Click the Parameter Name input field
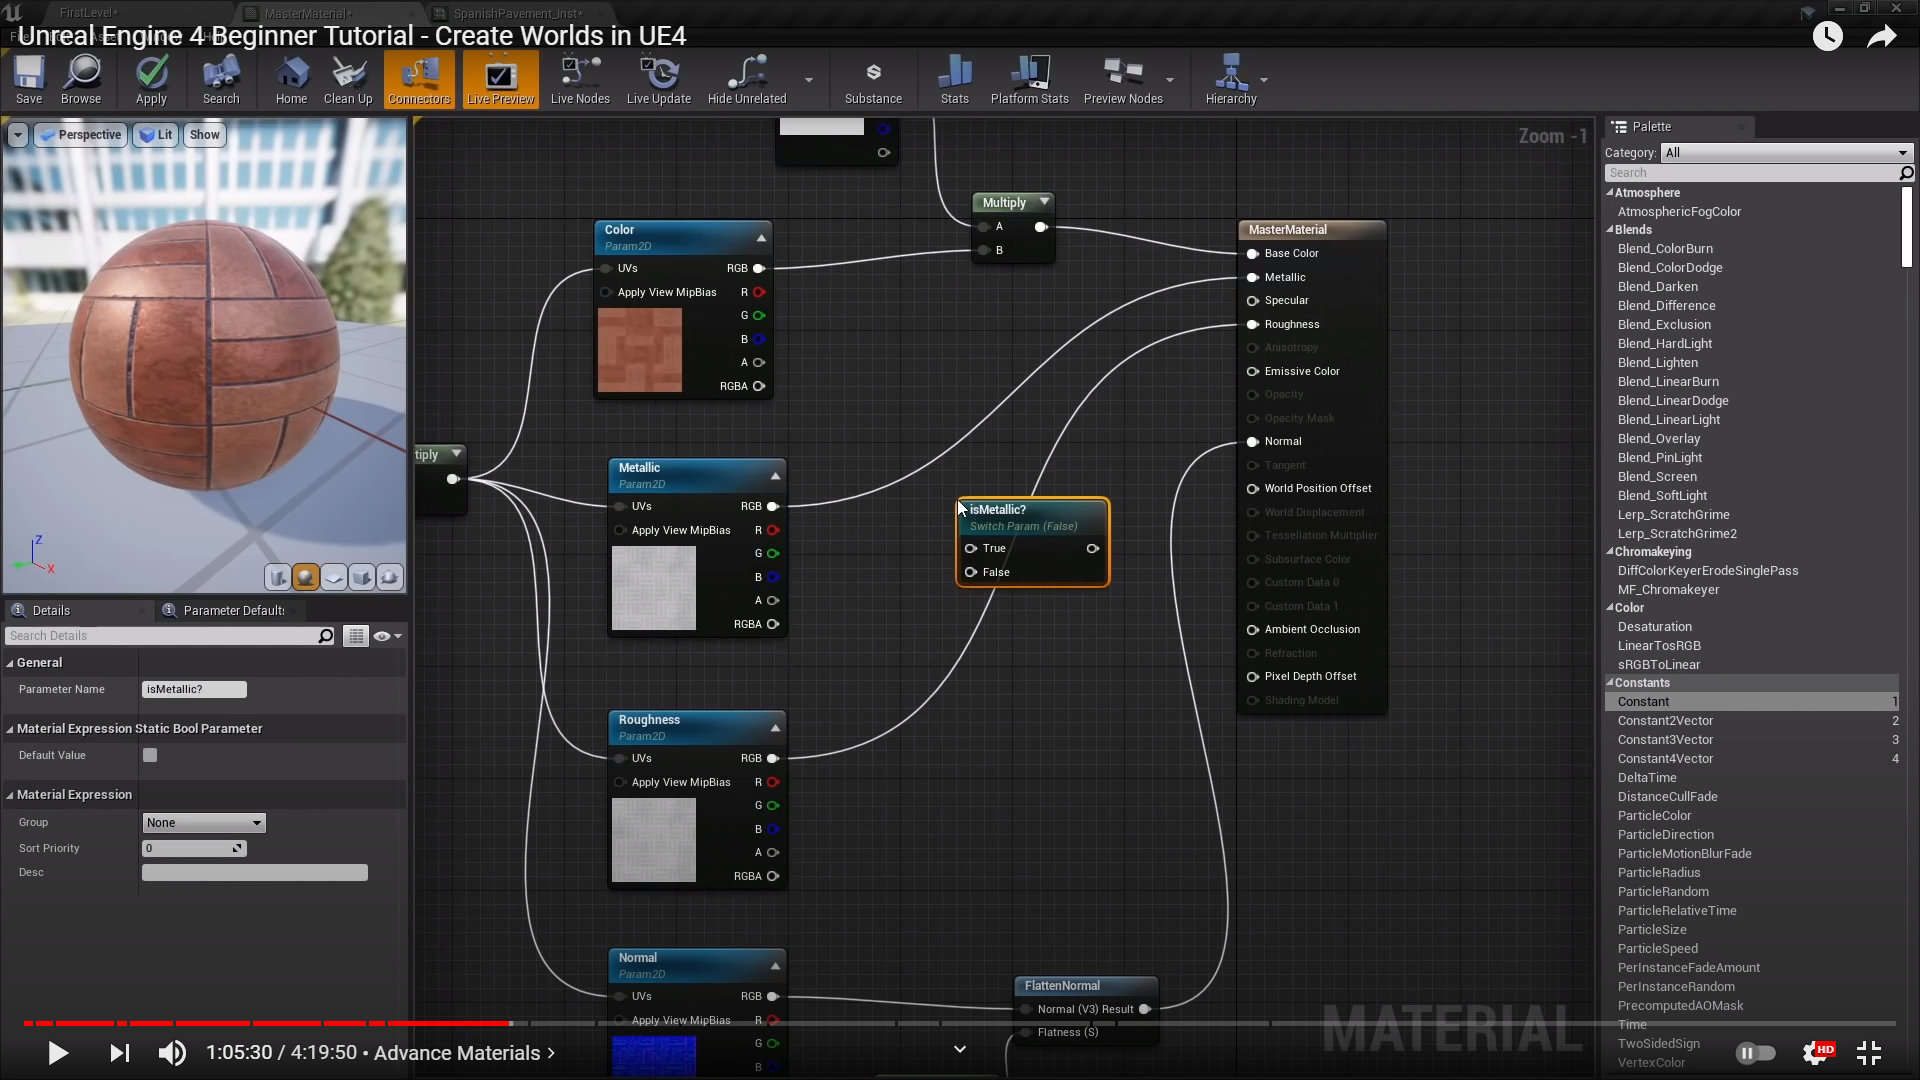The height and width of the screenshot is (1080, 1920). [x=194, y=689]
